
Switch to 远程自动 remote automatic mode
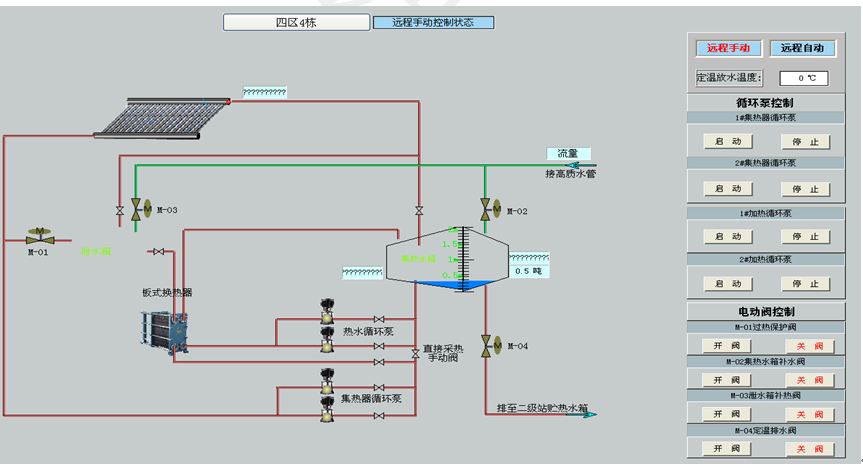(803, 48)
